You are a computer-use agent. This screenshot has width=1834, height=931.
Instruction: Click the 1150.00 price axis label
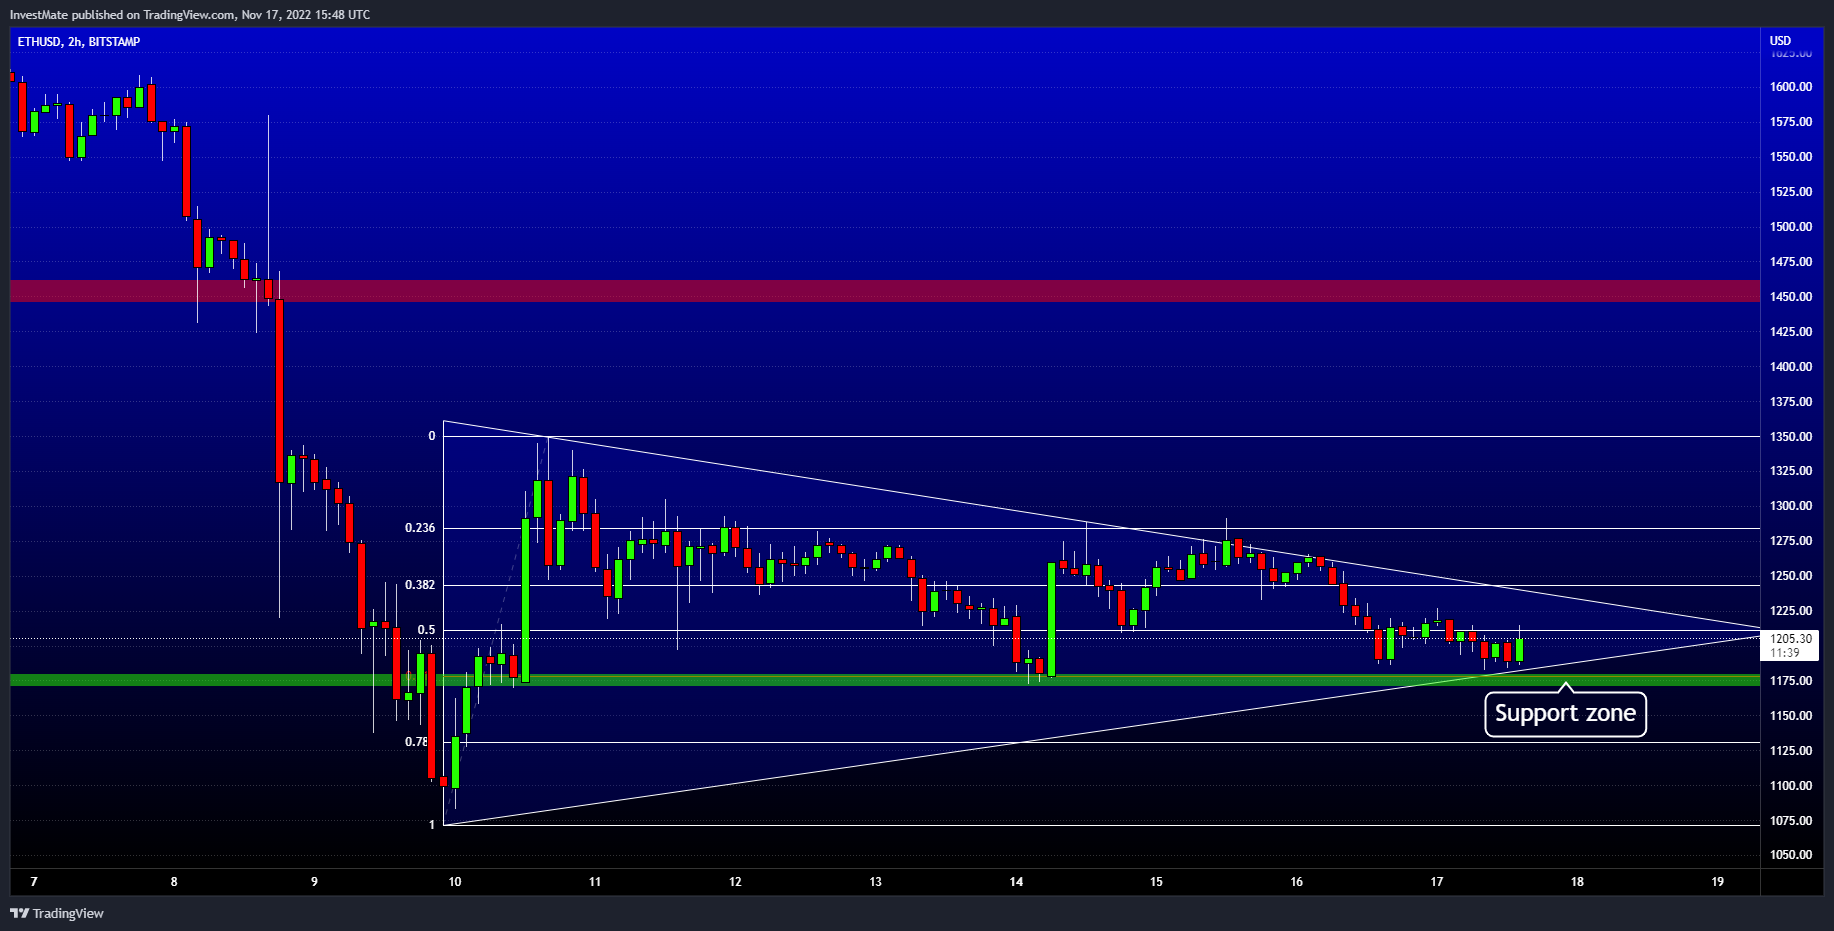click(x=1790, y=716)
